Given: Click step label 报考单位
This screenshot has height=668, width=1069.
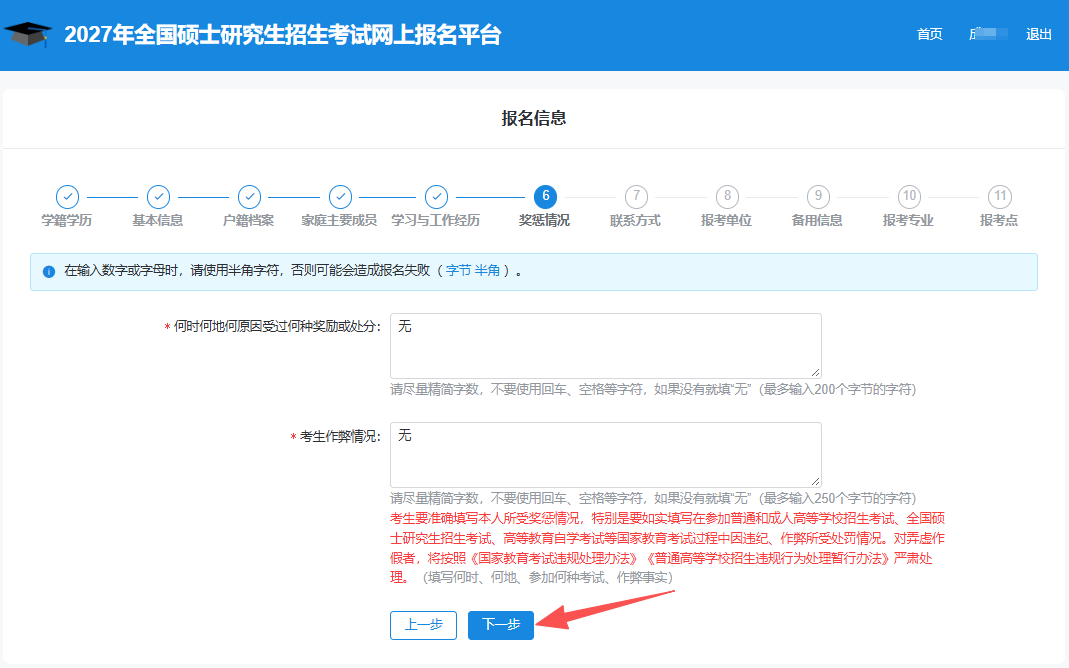Looking at the screenshot, I should (727, 220).
